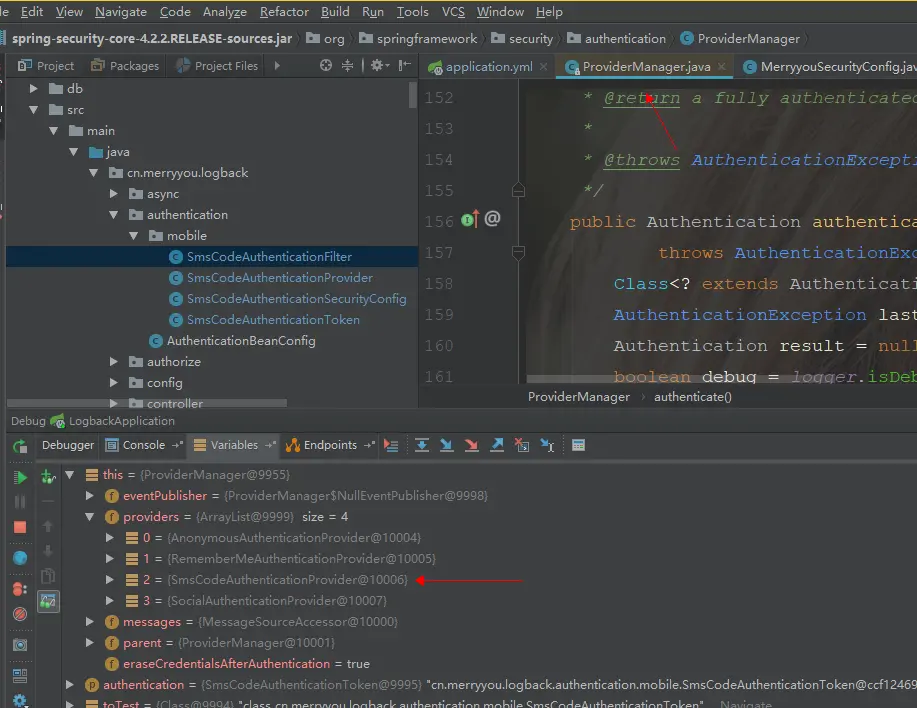The width and height of the screenshot is (917, 708).
Task: Collapse the cn.merryyou.logback package
Action: click(94, 173)
